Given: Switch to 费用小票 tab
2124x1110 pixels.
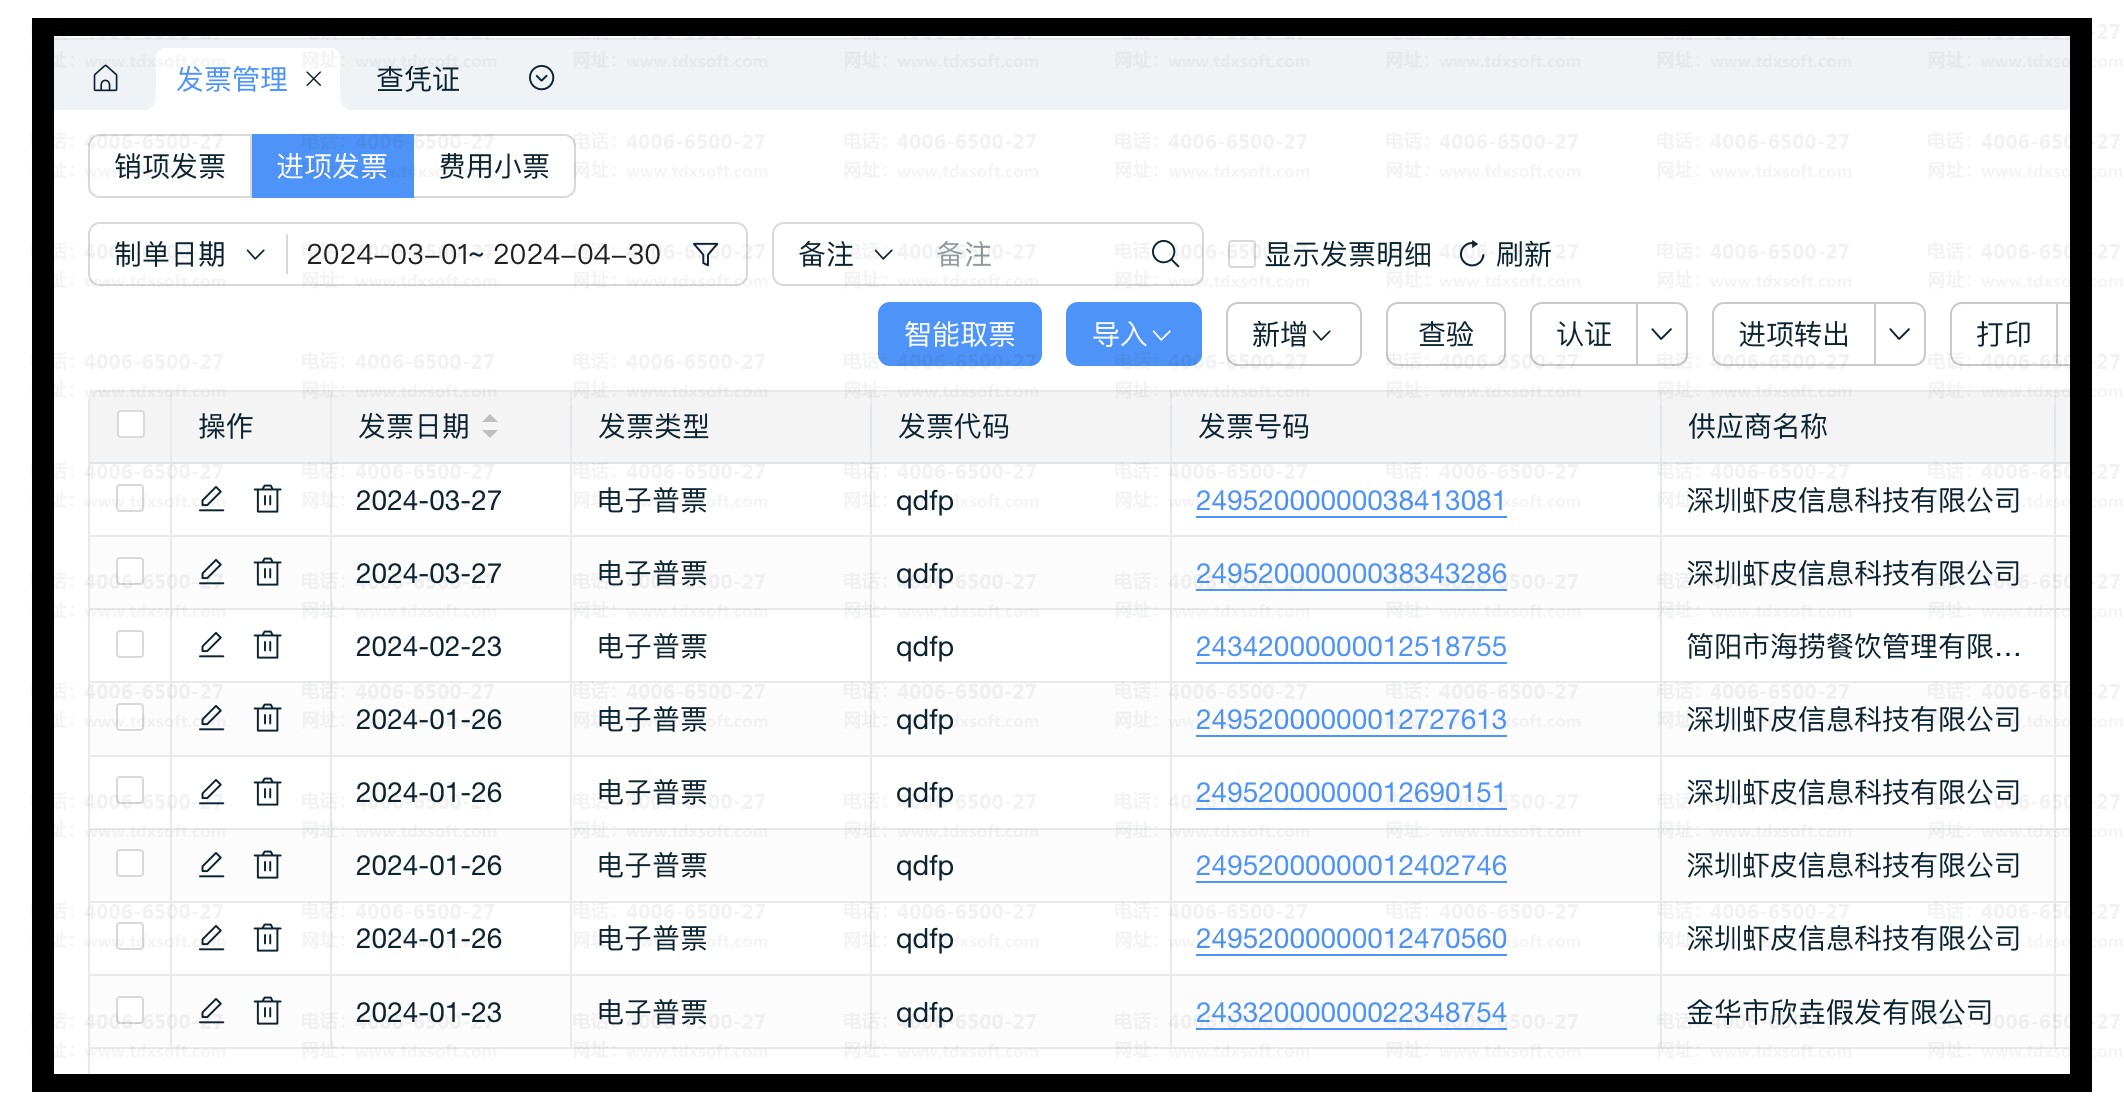Looking at the screenshot, I should (x=494, y=166).
